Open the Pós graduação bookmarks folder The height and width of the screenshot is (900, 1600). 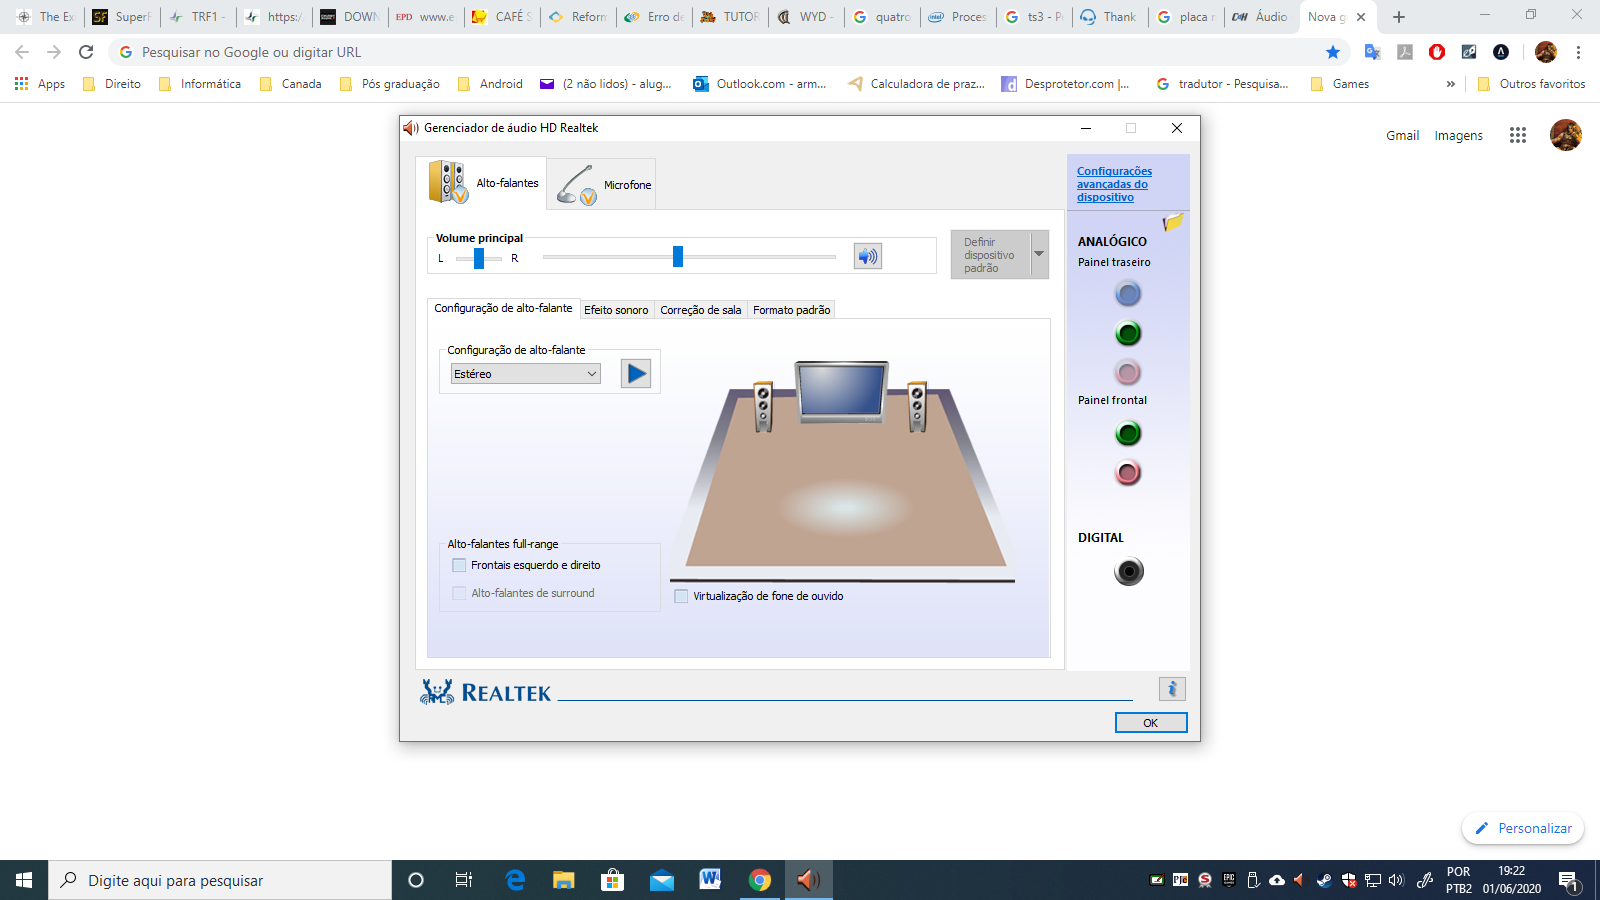coord(389,84)
